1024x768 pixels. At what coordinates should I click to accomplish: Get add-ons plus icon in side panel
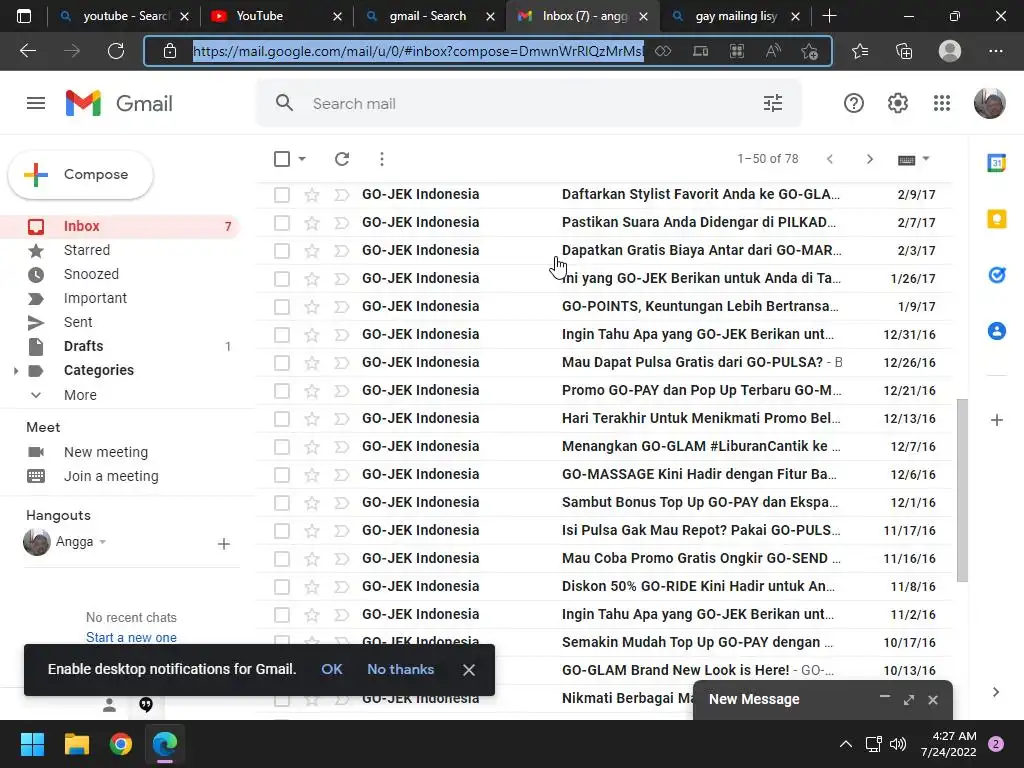coord(997,420)
